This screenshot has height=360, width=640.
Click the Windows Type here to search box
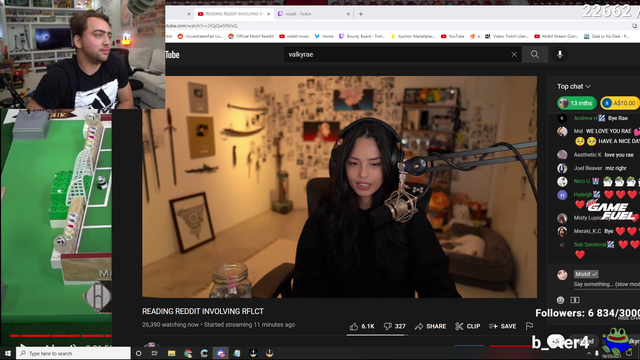pos(73,353)
